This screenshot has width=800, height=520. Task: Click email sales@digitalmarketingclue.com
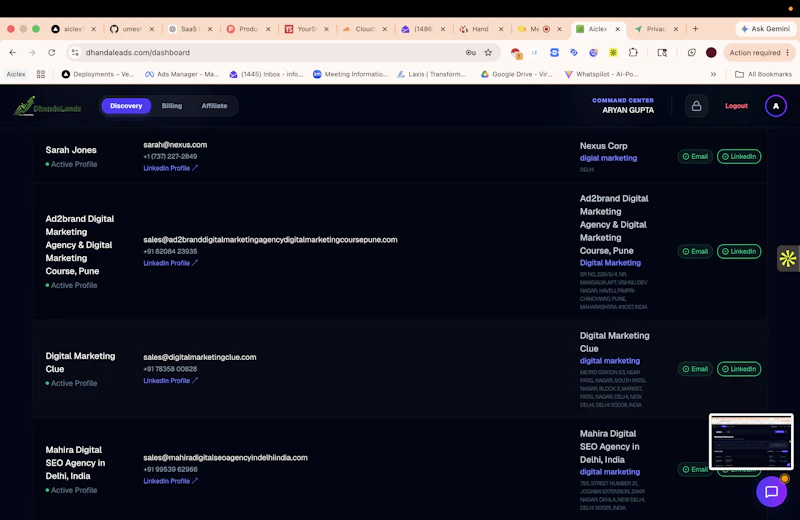click(199, 357)
